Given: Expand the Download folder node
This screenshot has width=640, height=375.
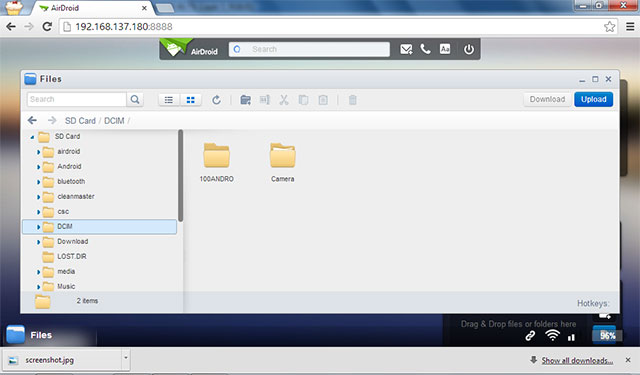Looking at the screenshot, I should (38, 242).
